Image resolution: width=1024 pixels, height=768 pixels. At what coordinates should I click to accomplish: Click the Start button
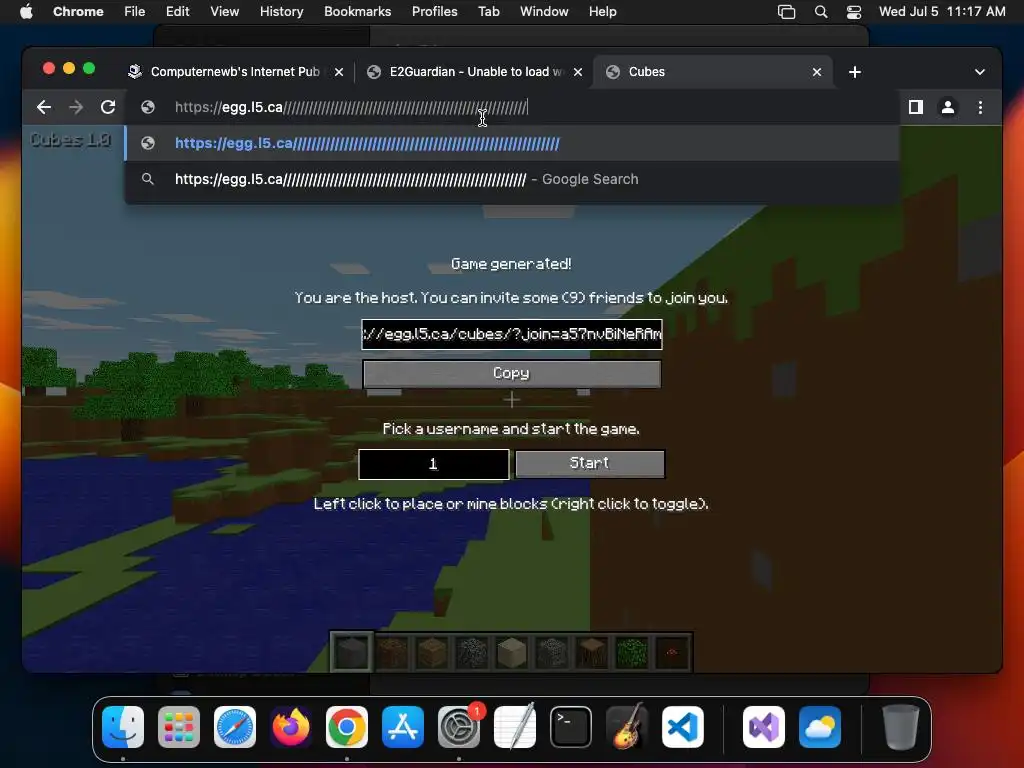pyautogui.click(x=590, y=464)
